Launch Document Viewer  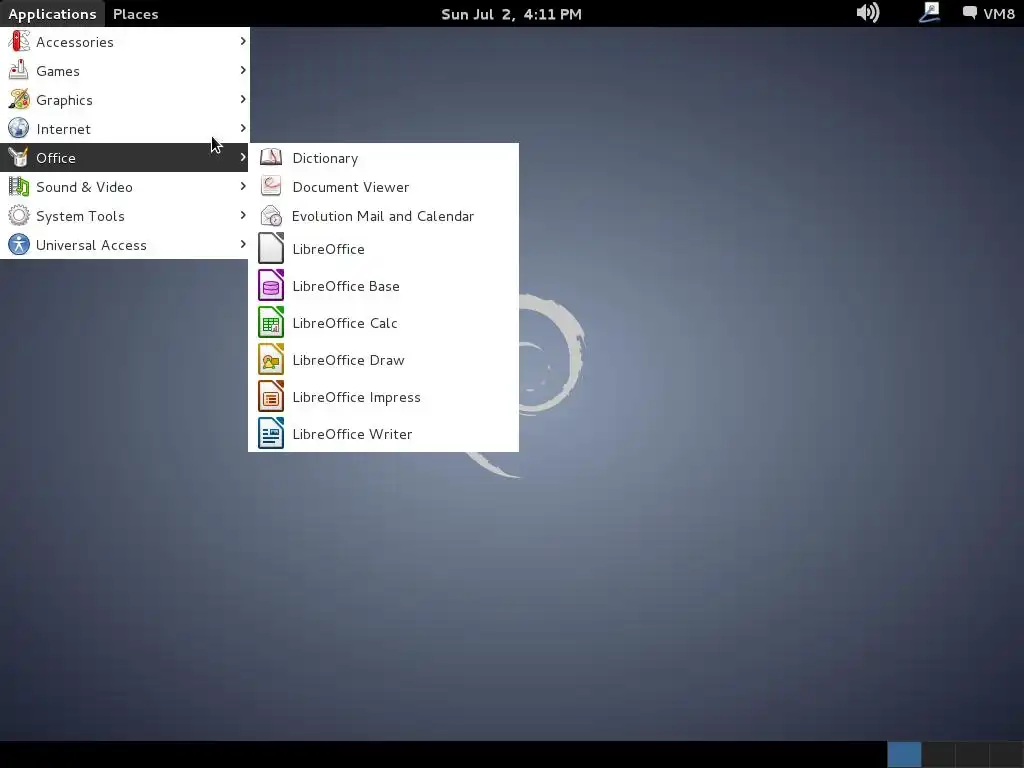pyautogui.click(x=383, y=187)
